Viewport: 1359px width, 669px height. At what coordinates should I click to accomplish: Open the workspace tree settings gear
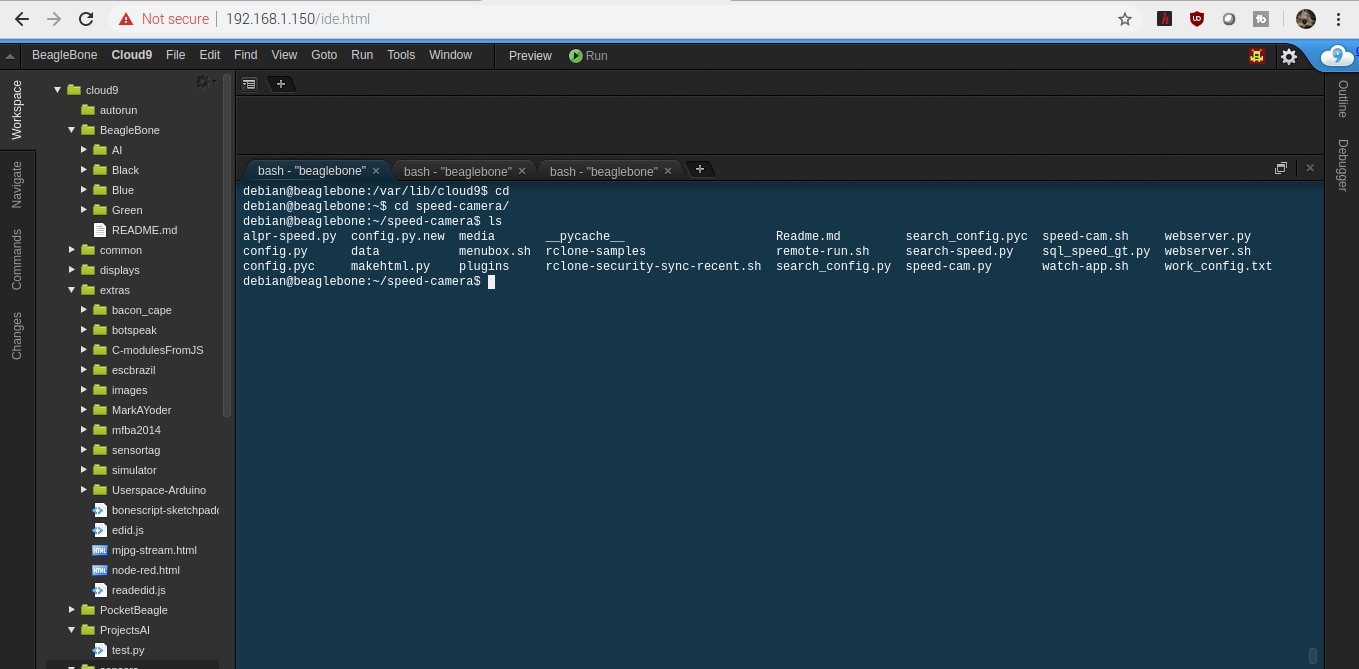click(204, 82)
